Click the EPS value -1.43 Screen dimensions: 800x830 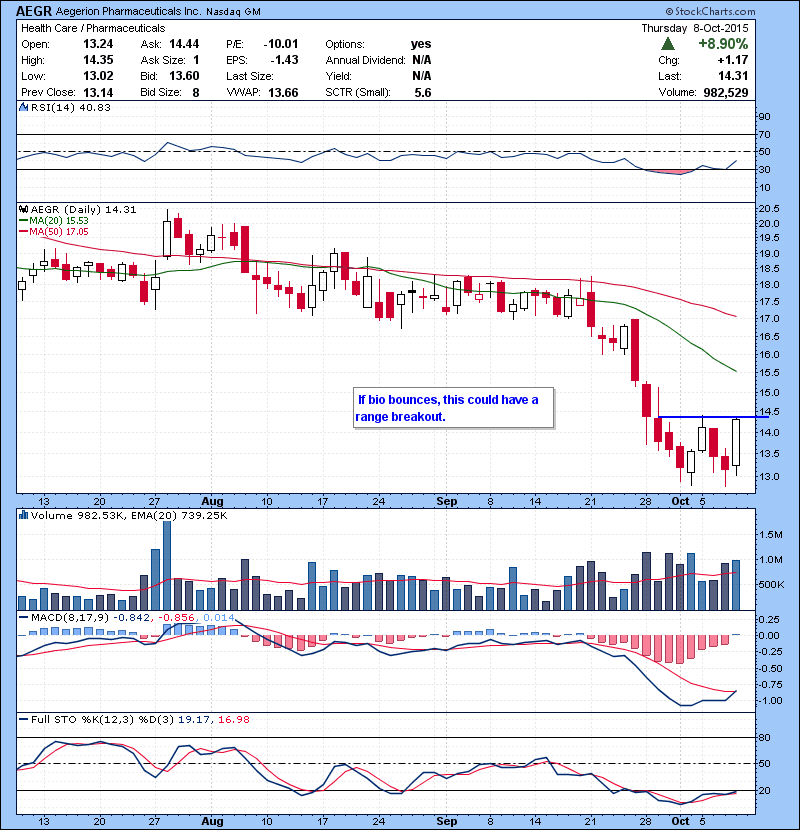coord(284,60)
